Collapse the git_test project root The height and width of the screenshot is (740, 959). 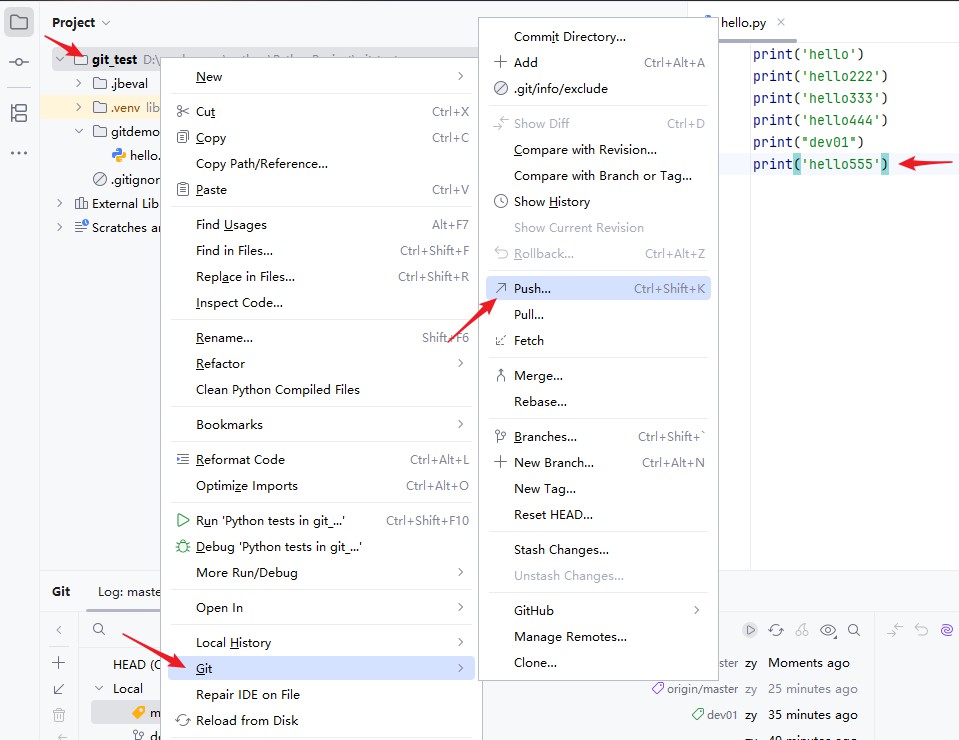[60, 59]
